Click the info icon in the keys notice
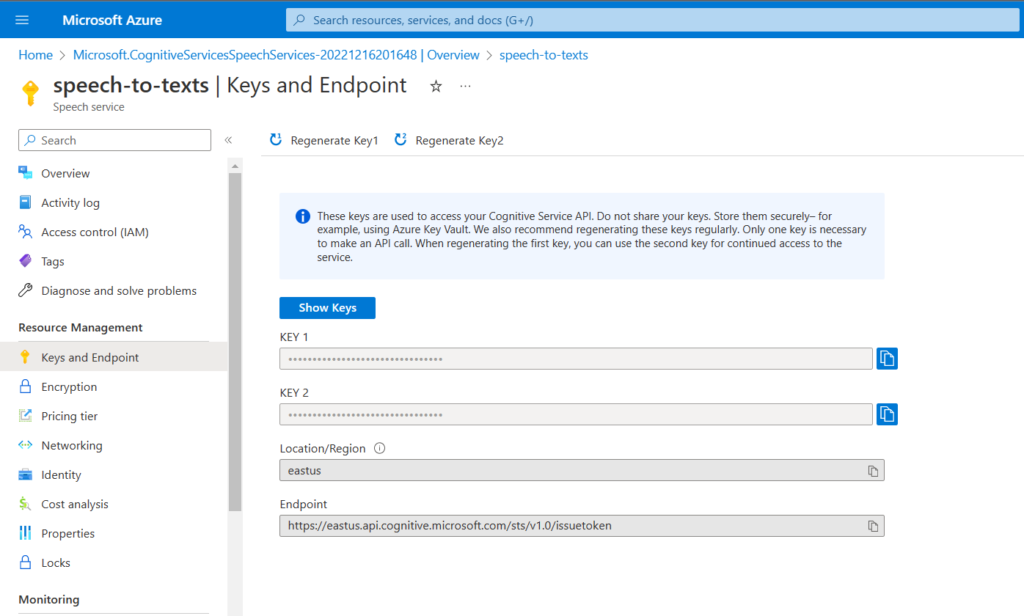This screenshot has height=616, width=1024. pyautogui.click(x=302, y=216)
